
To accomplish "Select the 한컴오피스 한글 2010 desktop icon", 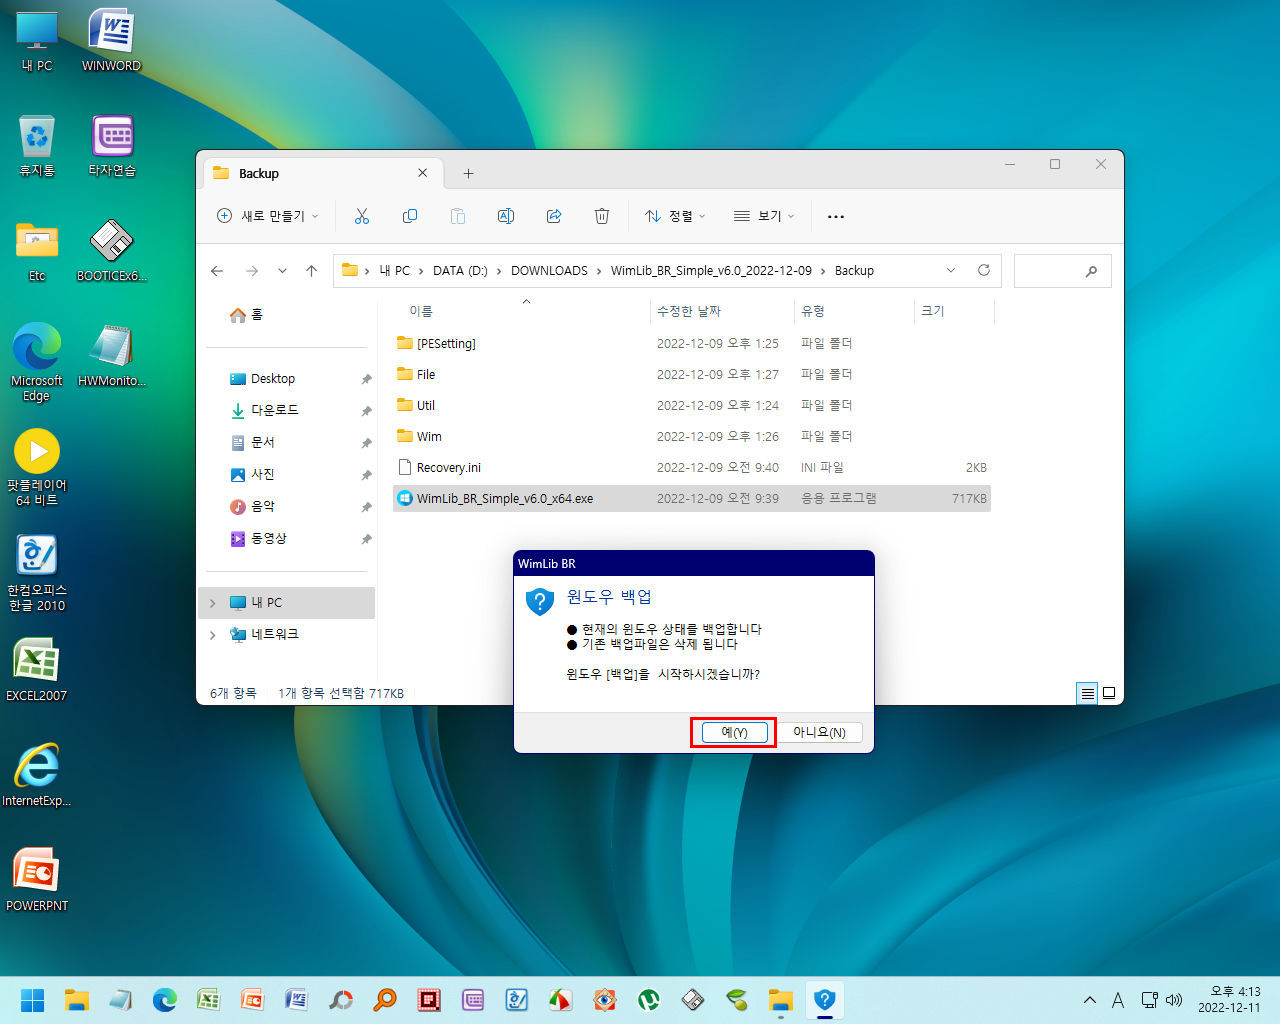I will (37, 573).
